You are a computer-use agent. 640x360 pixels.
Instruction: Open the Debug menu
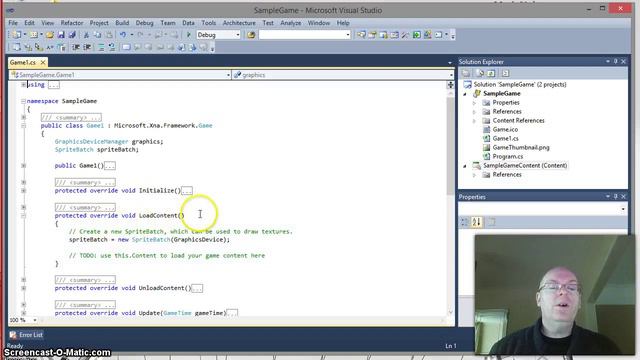[x=144, y=23]
